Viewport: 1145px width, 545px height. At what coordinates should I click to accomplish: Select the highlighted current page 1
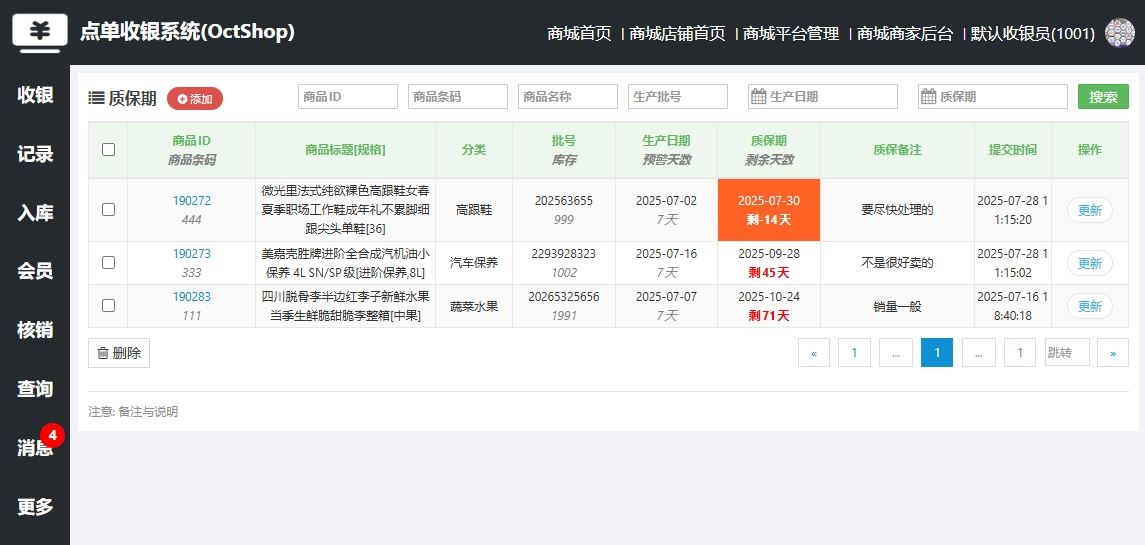click(x=937, y=353)
